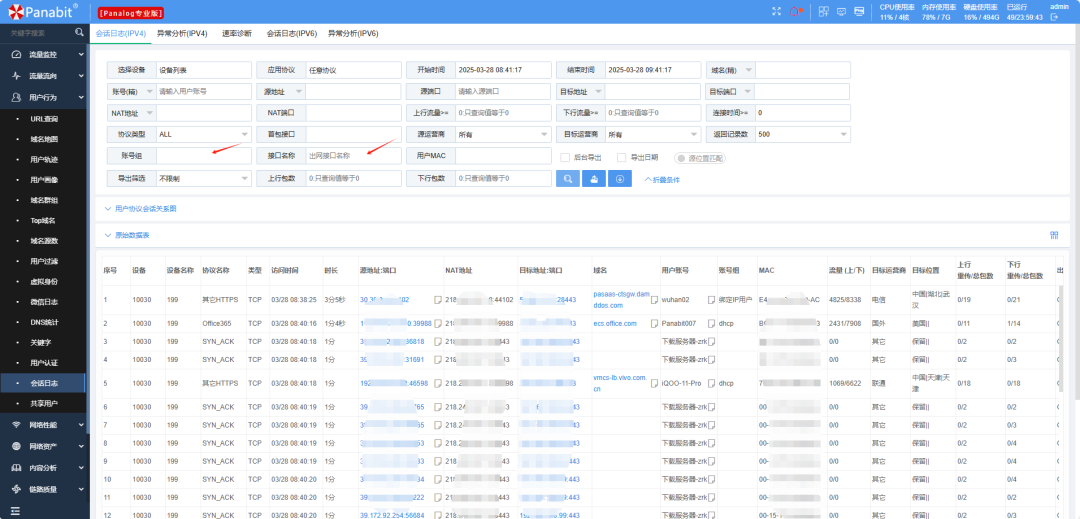The height and width of the screenshot is (519, 1080).
Task: Click the 网络资产 globe icon in the sidebar
Action: (16, 446)
